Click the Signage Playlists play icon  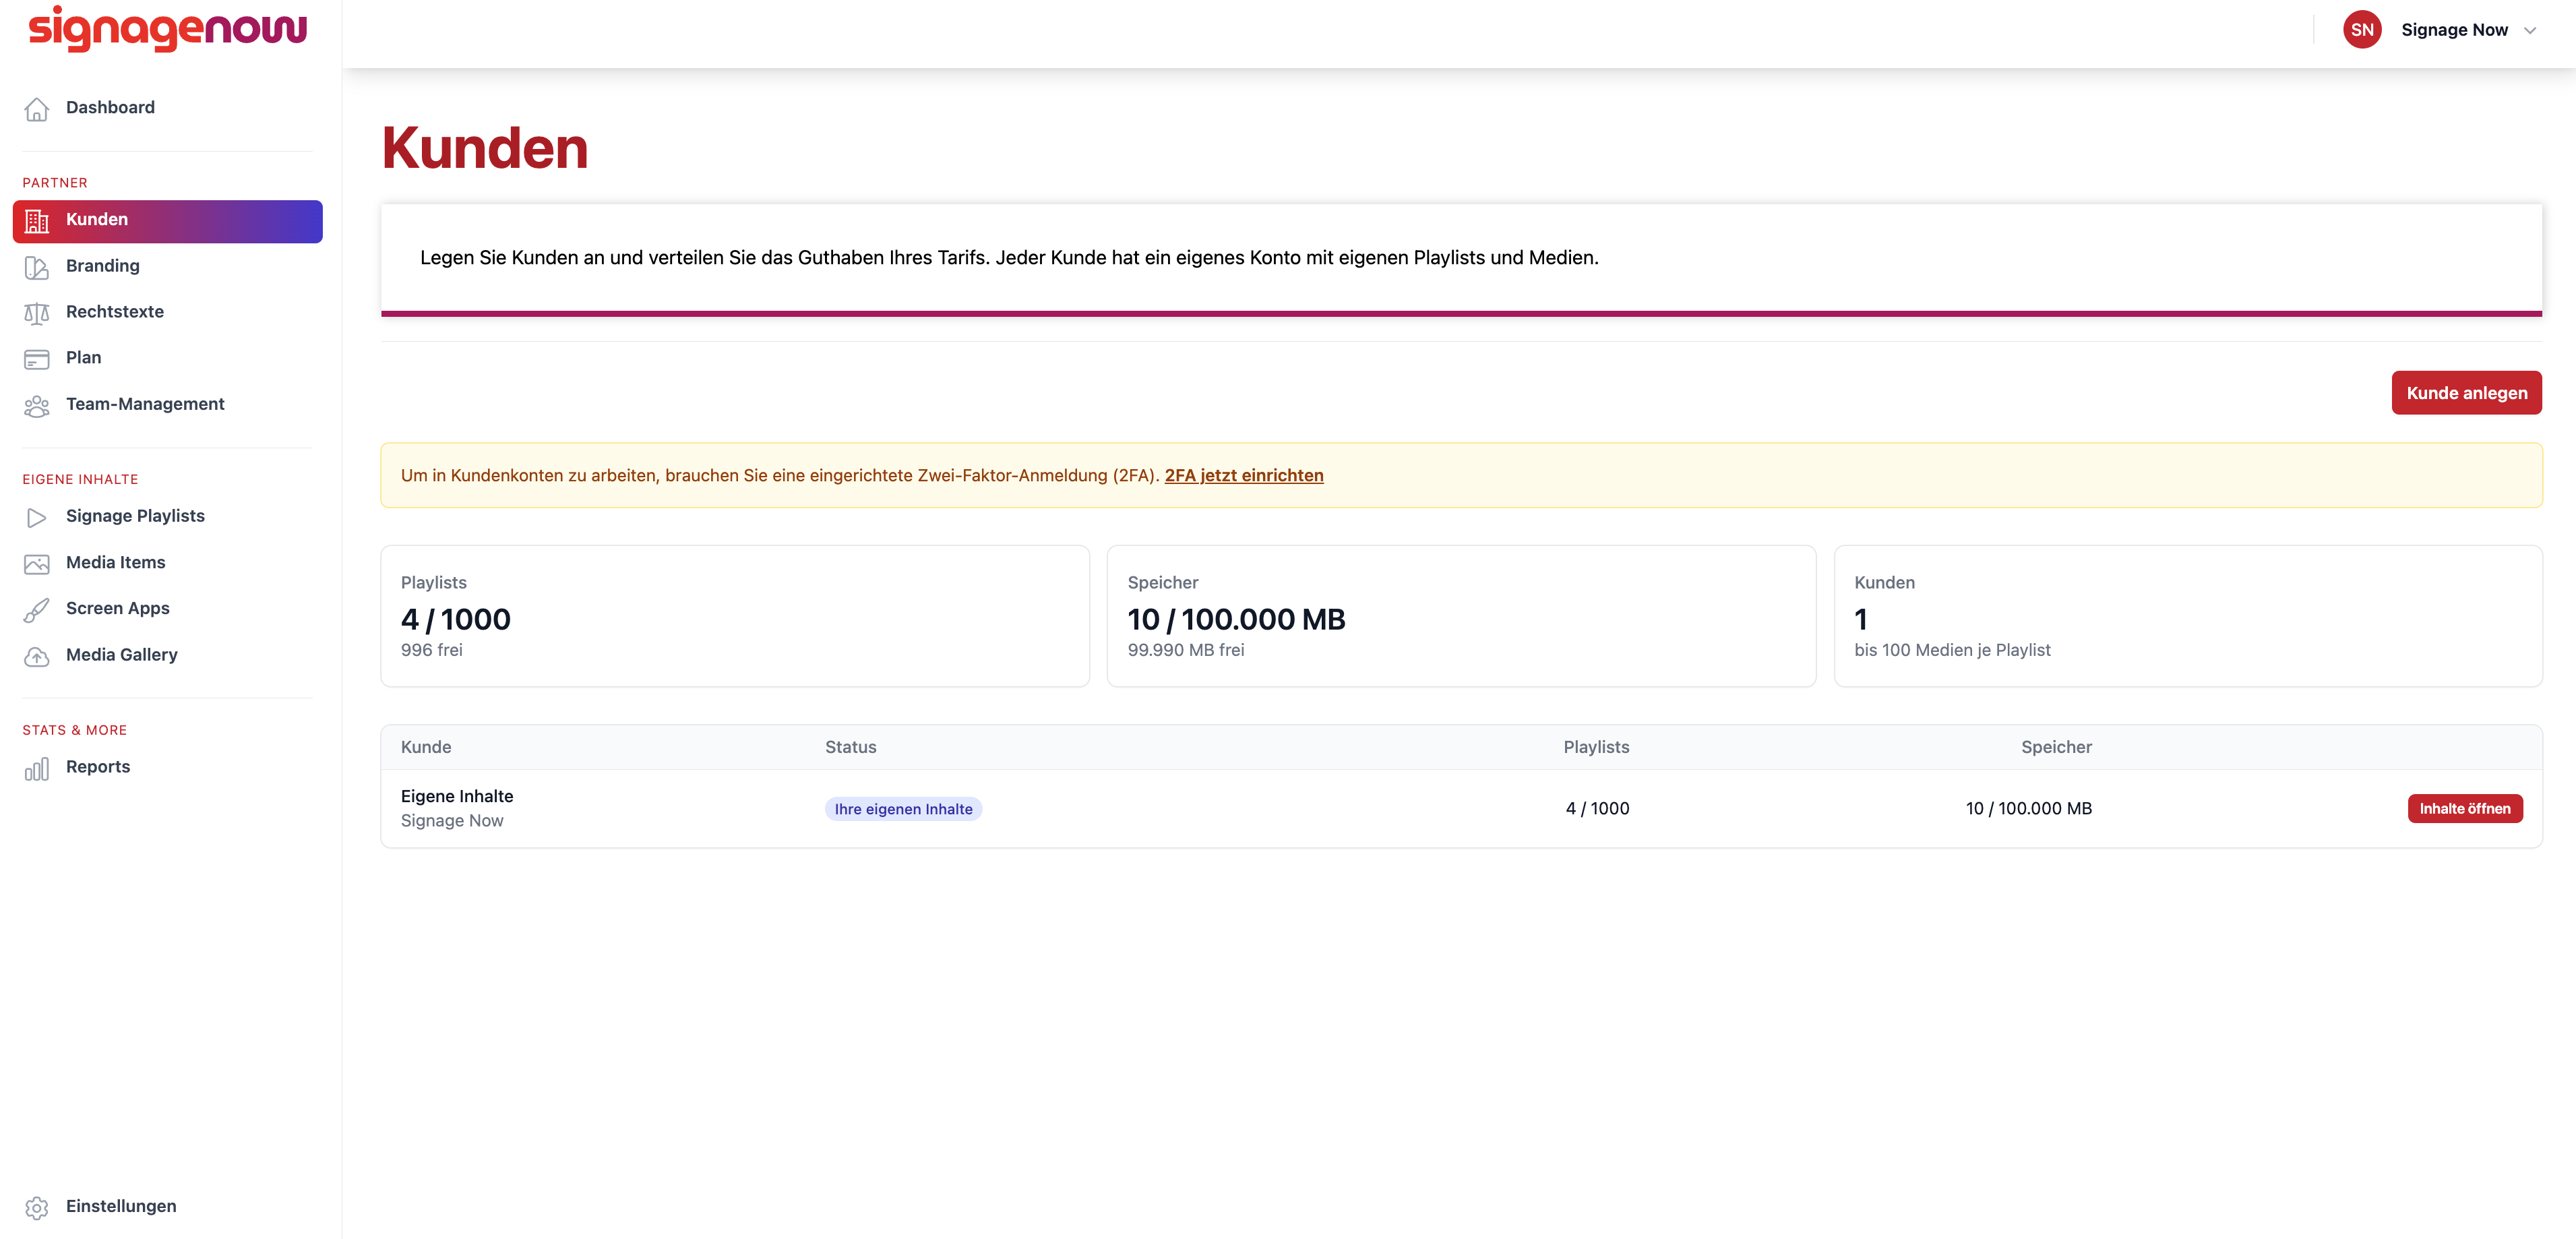[x=37, y=517]
